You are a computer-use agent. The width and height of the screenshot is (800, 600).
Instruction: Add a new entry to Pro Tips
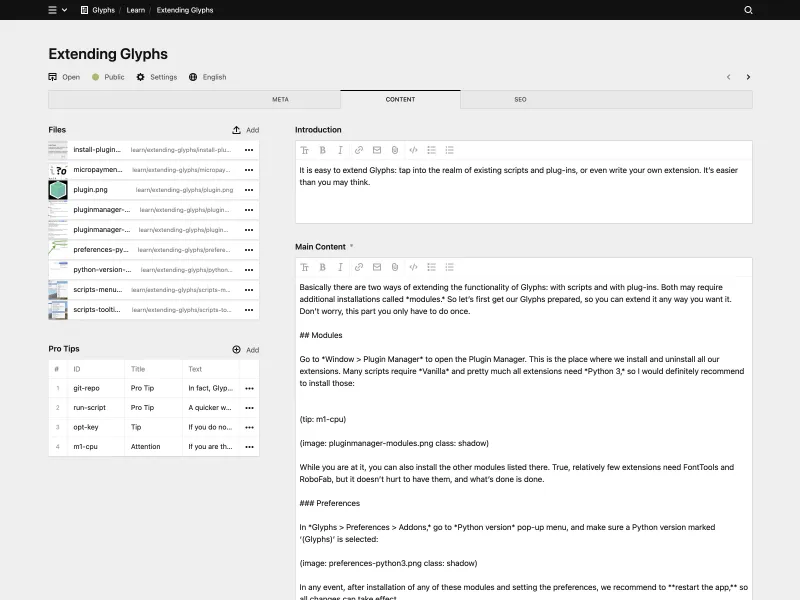[x=244, y=349]
